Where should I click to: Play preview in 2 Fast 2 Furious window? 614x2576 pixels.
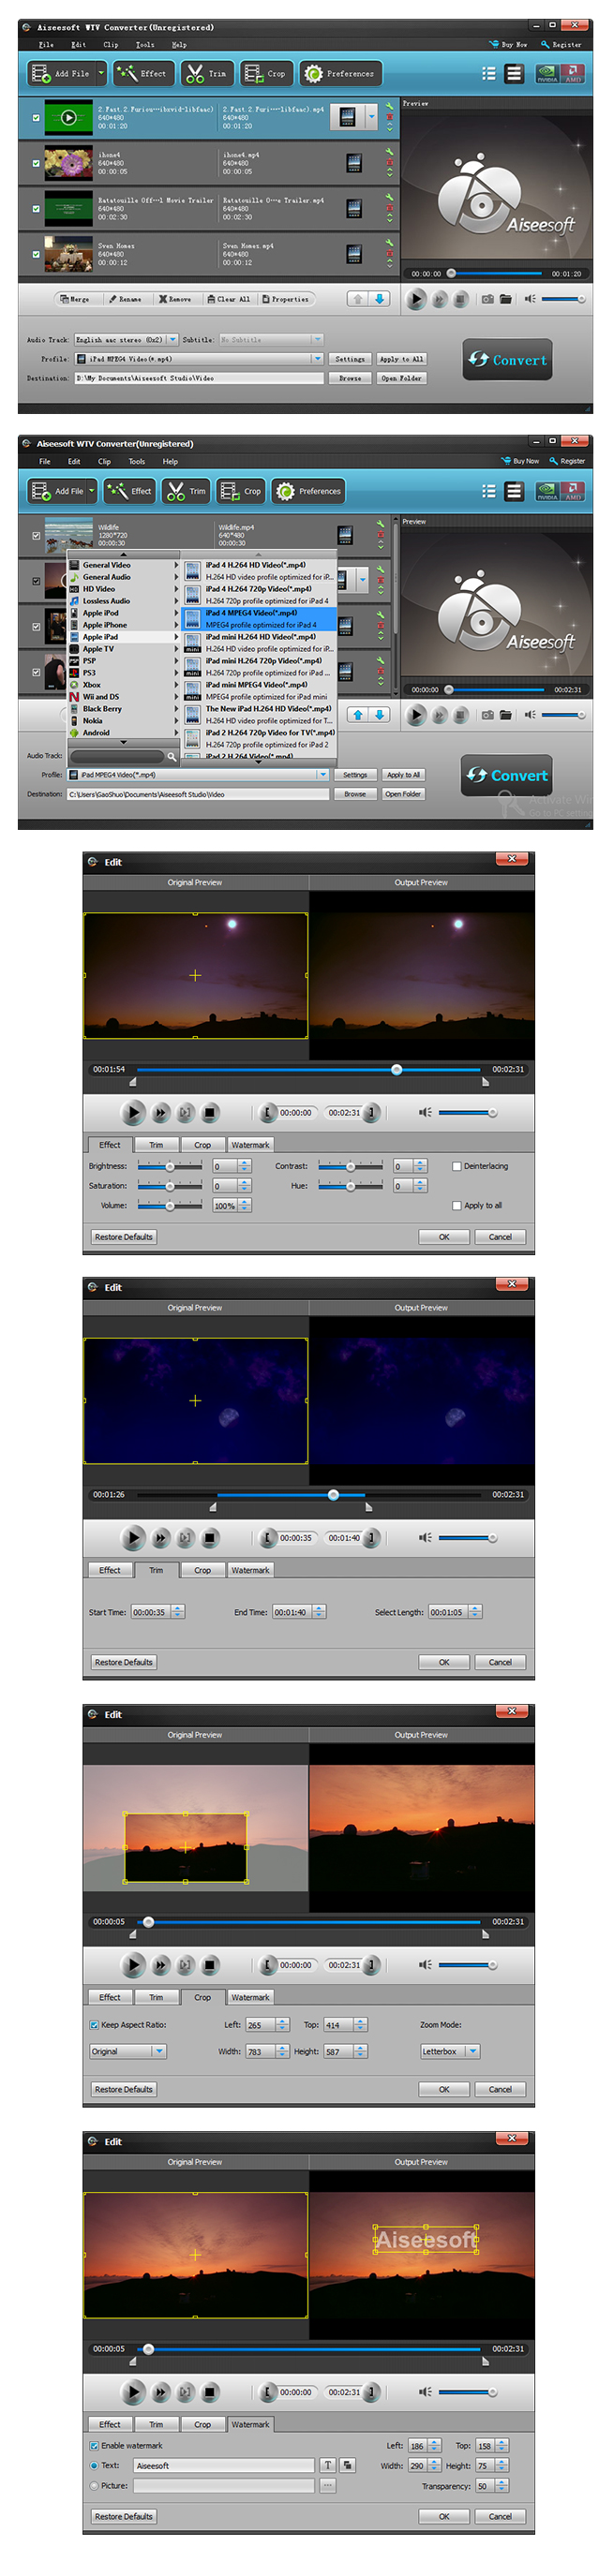click(416, 299)
